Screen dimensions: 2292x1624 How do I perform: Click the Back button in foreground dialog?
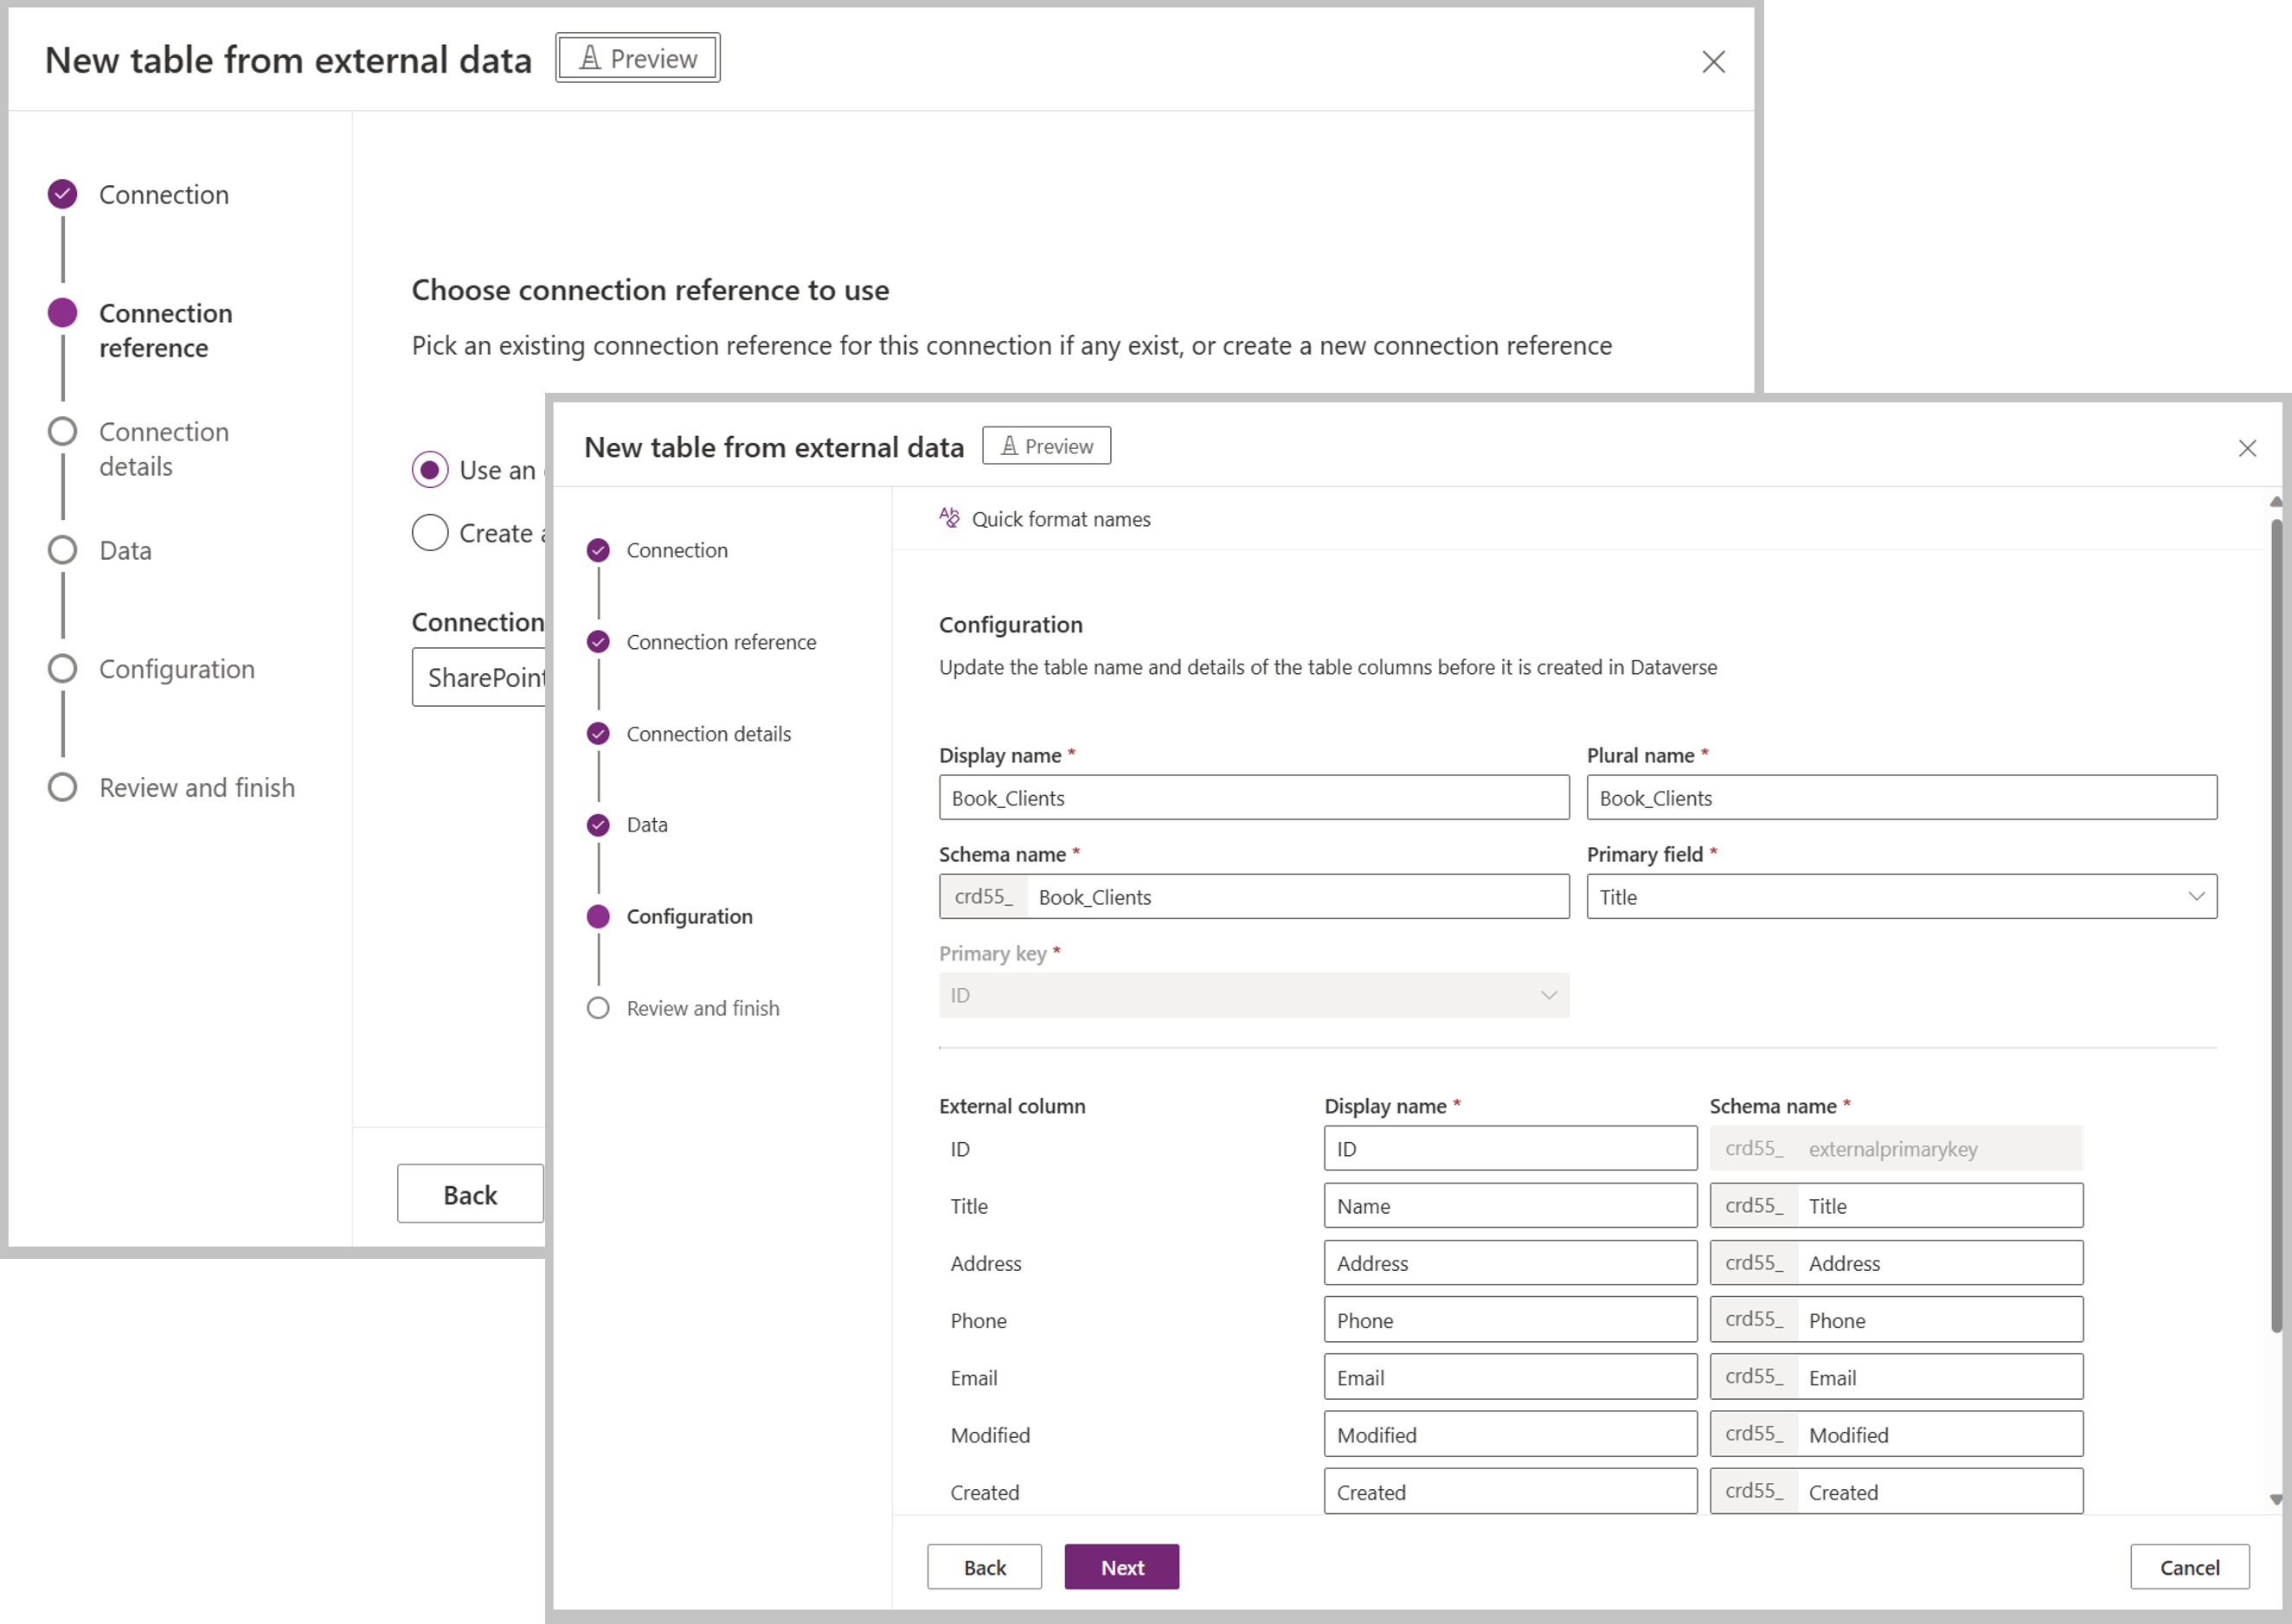[x=985, y=1566]
